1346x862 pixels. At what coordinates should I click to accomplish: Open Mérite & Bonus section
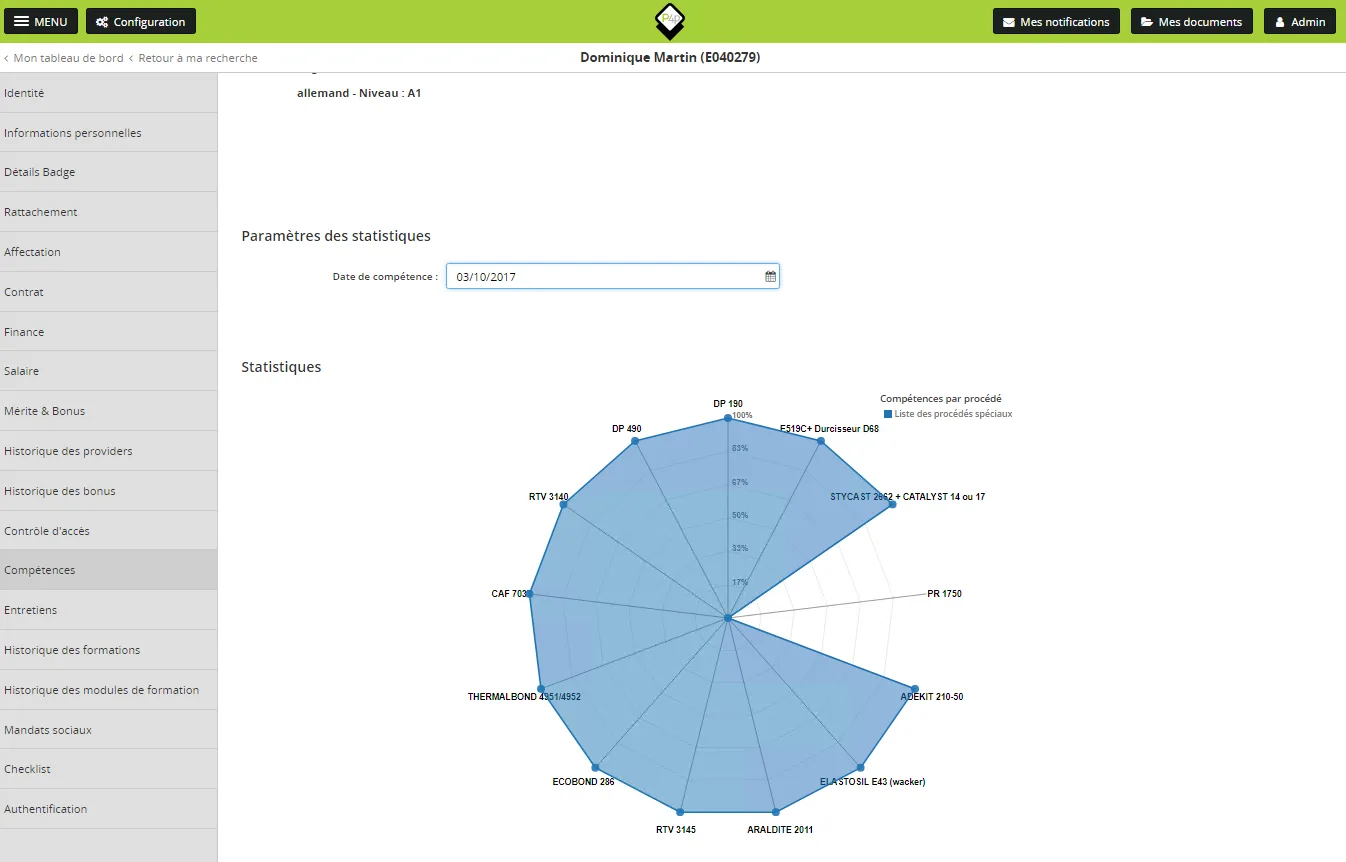(x=108, y=411)
